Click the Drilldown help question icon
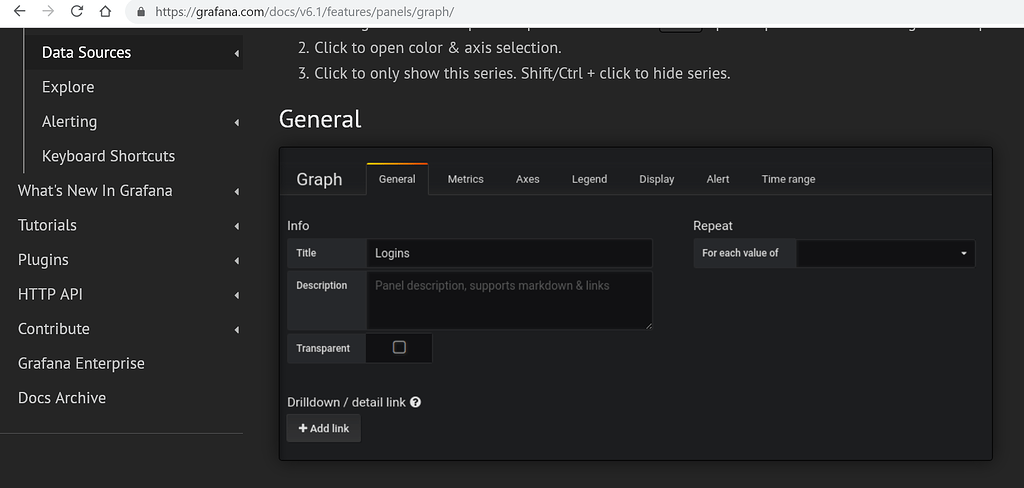 coord(415,402)
